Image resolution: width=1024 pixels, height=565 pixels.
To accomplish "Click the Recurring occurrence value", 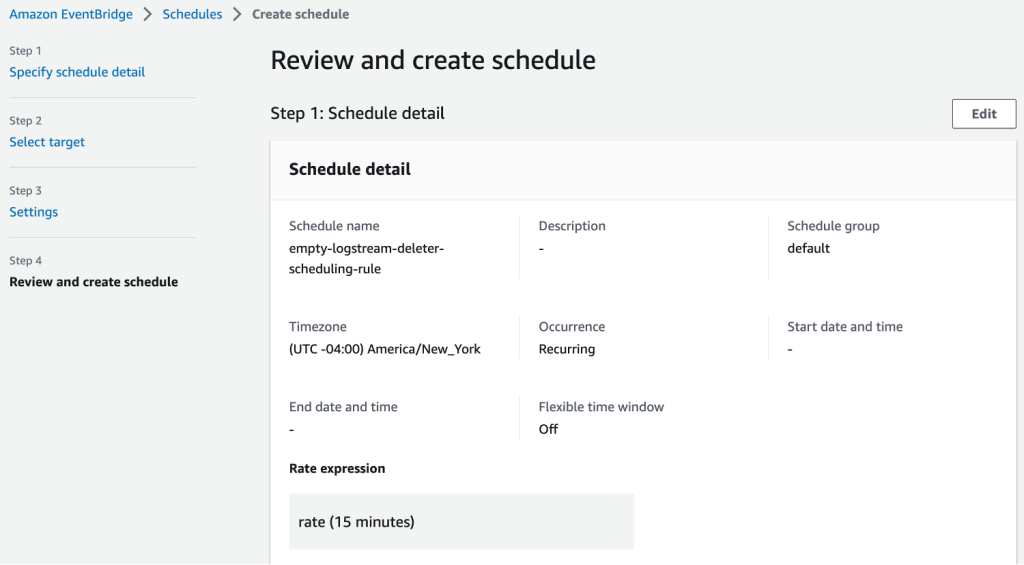I will pyautogui.click(x=567, y=349).
